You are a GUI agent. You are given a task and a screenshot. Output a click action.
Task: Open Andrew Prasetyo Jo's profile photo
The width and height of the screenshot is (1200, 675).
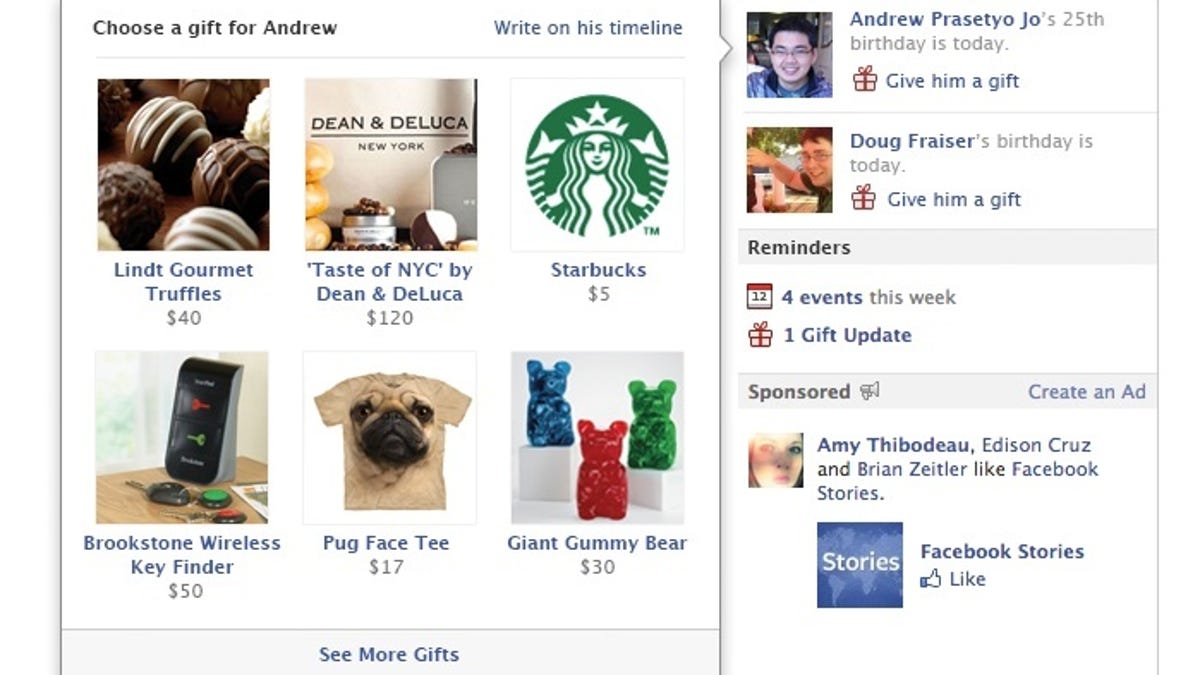pos(789,55)
